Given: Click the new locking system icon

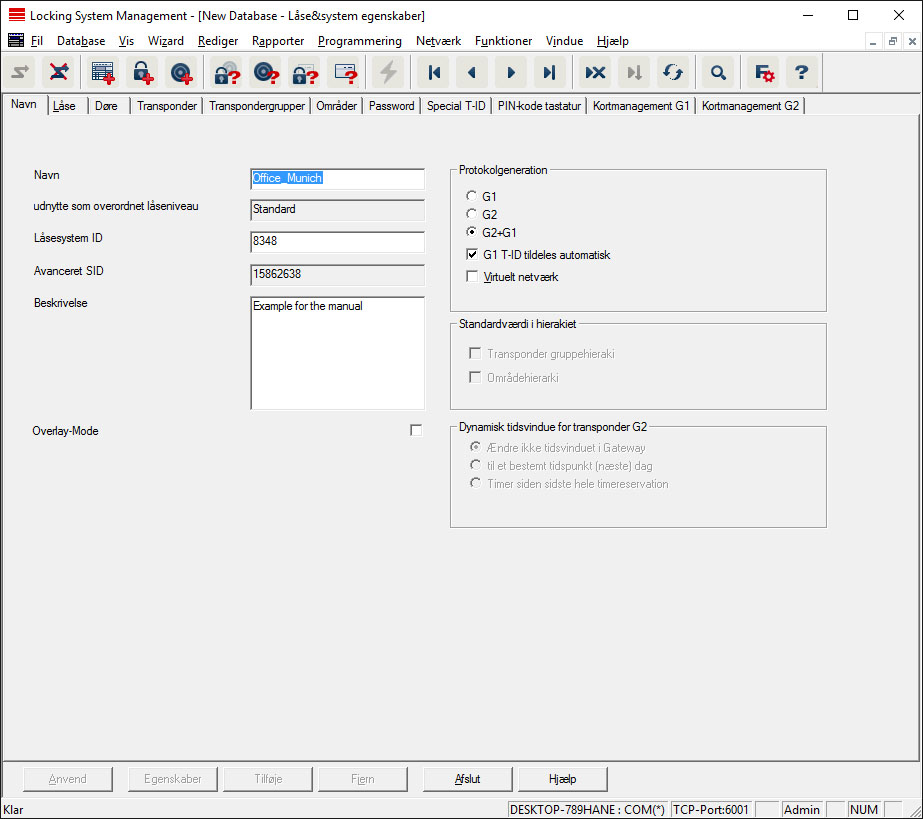Looking at the screenshot, I should click(x=102, y=72).
